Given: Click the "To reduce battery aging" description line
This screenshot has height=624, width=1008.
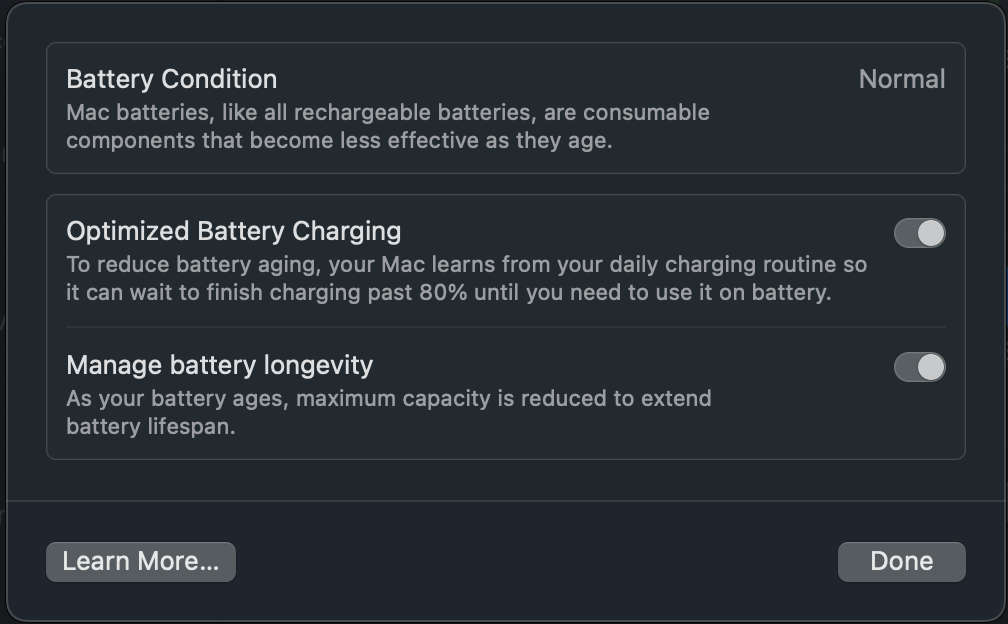Looking at the screenshot, I should click(x=466, y=265).
